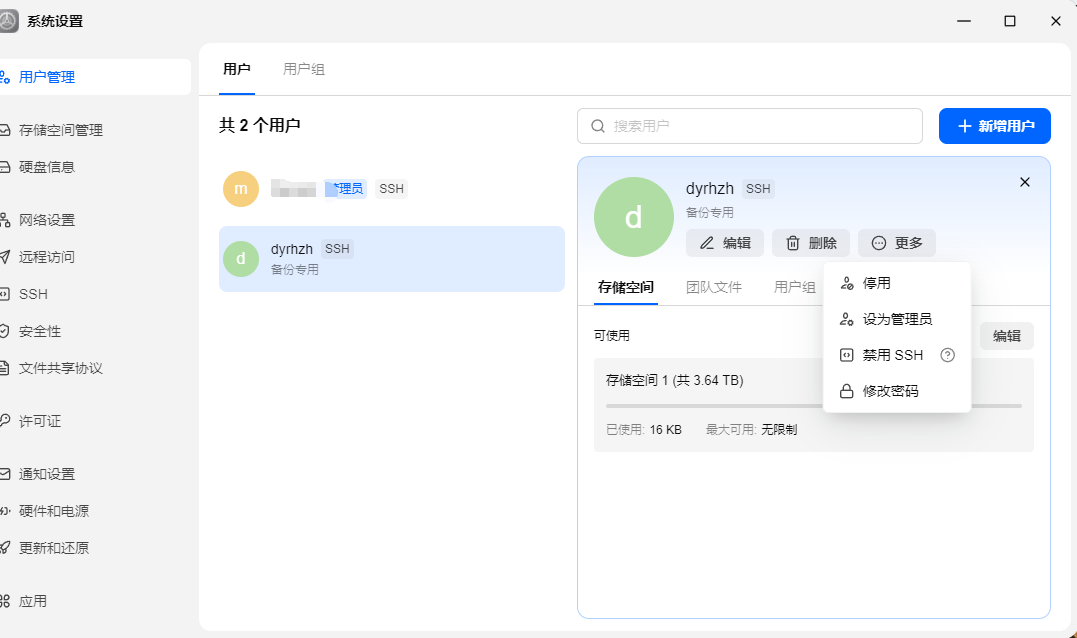Switch to the 用户 tab
The height and width of the screenshot is (638, 1077).
[237, 69]
